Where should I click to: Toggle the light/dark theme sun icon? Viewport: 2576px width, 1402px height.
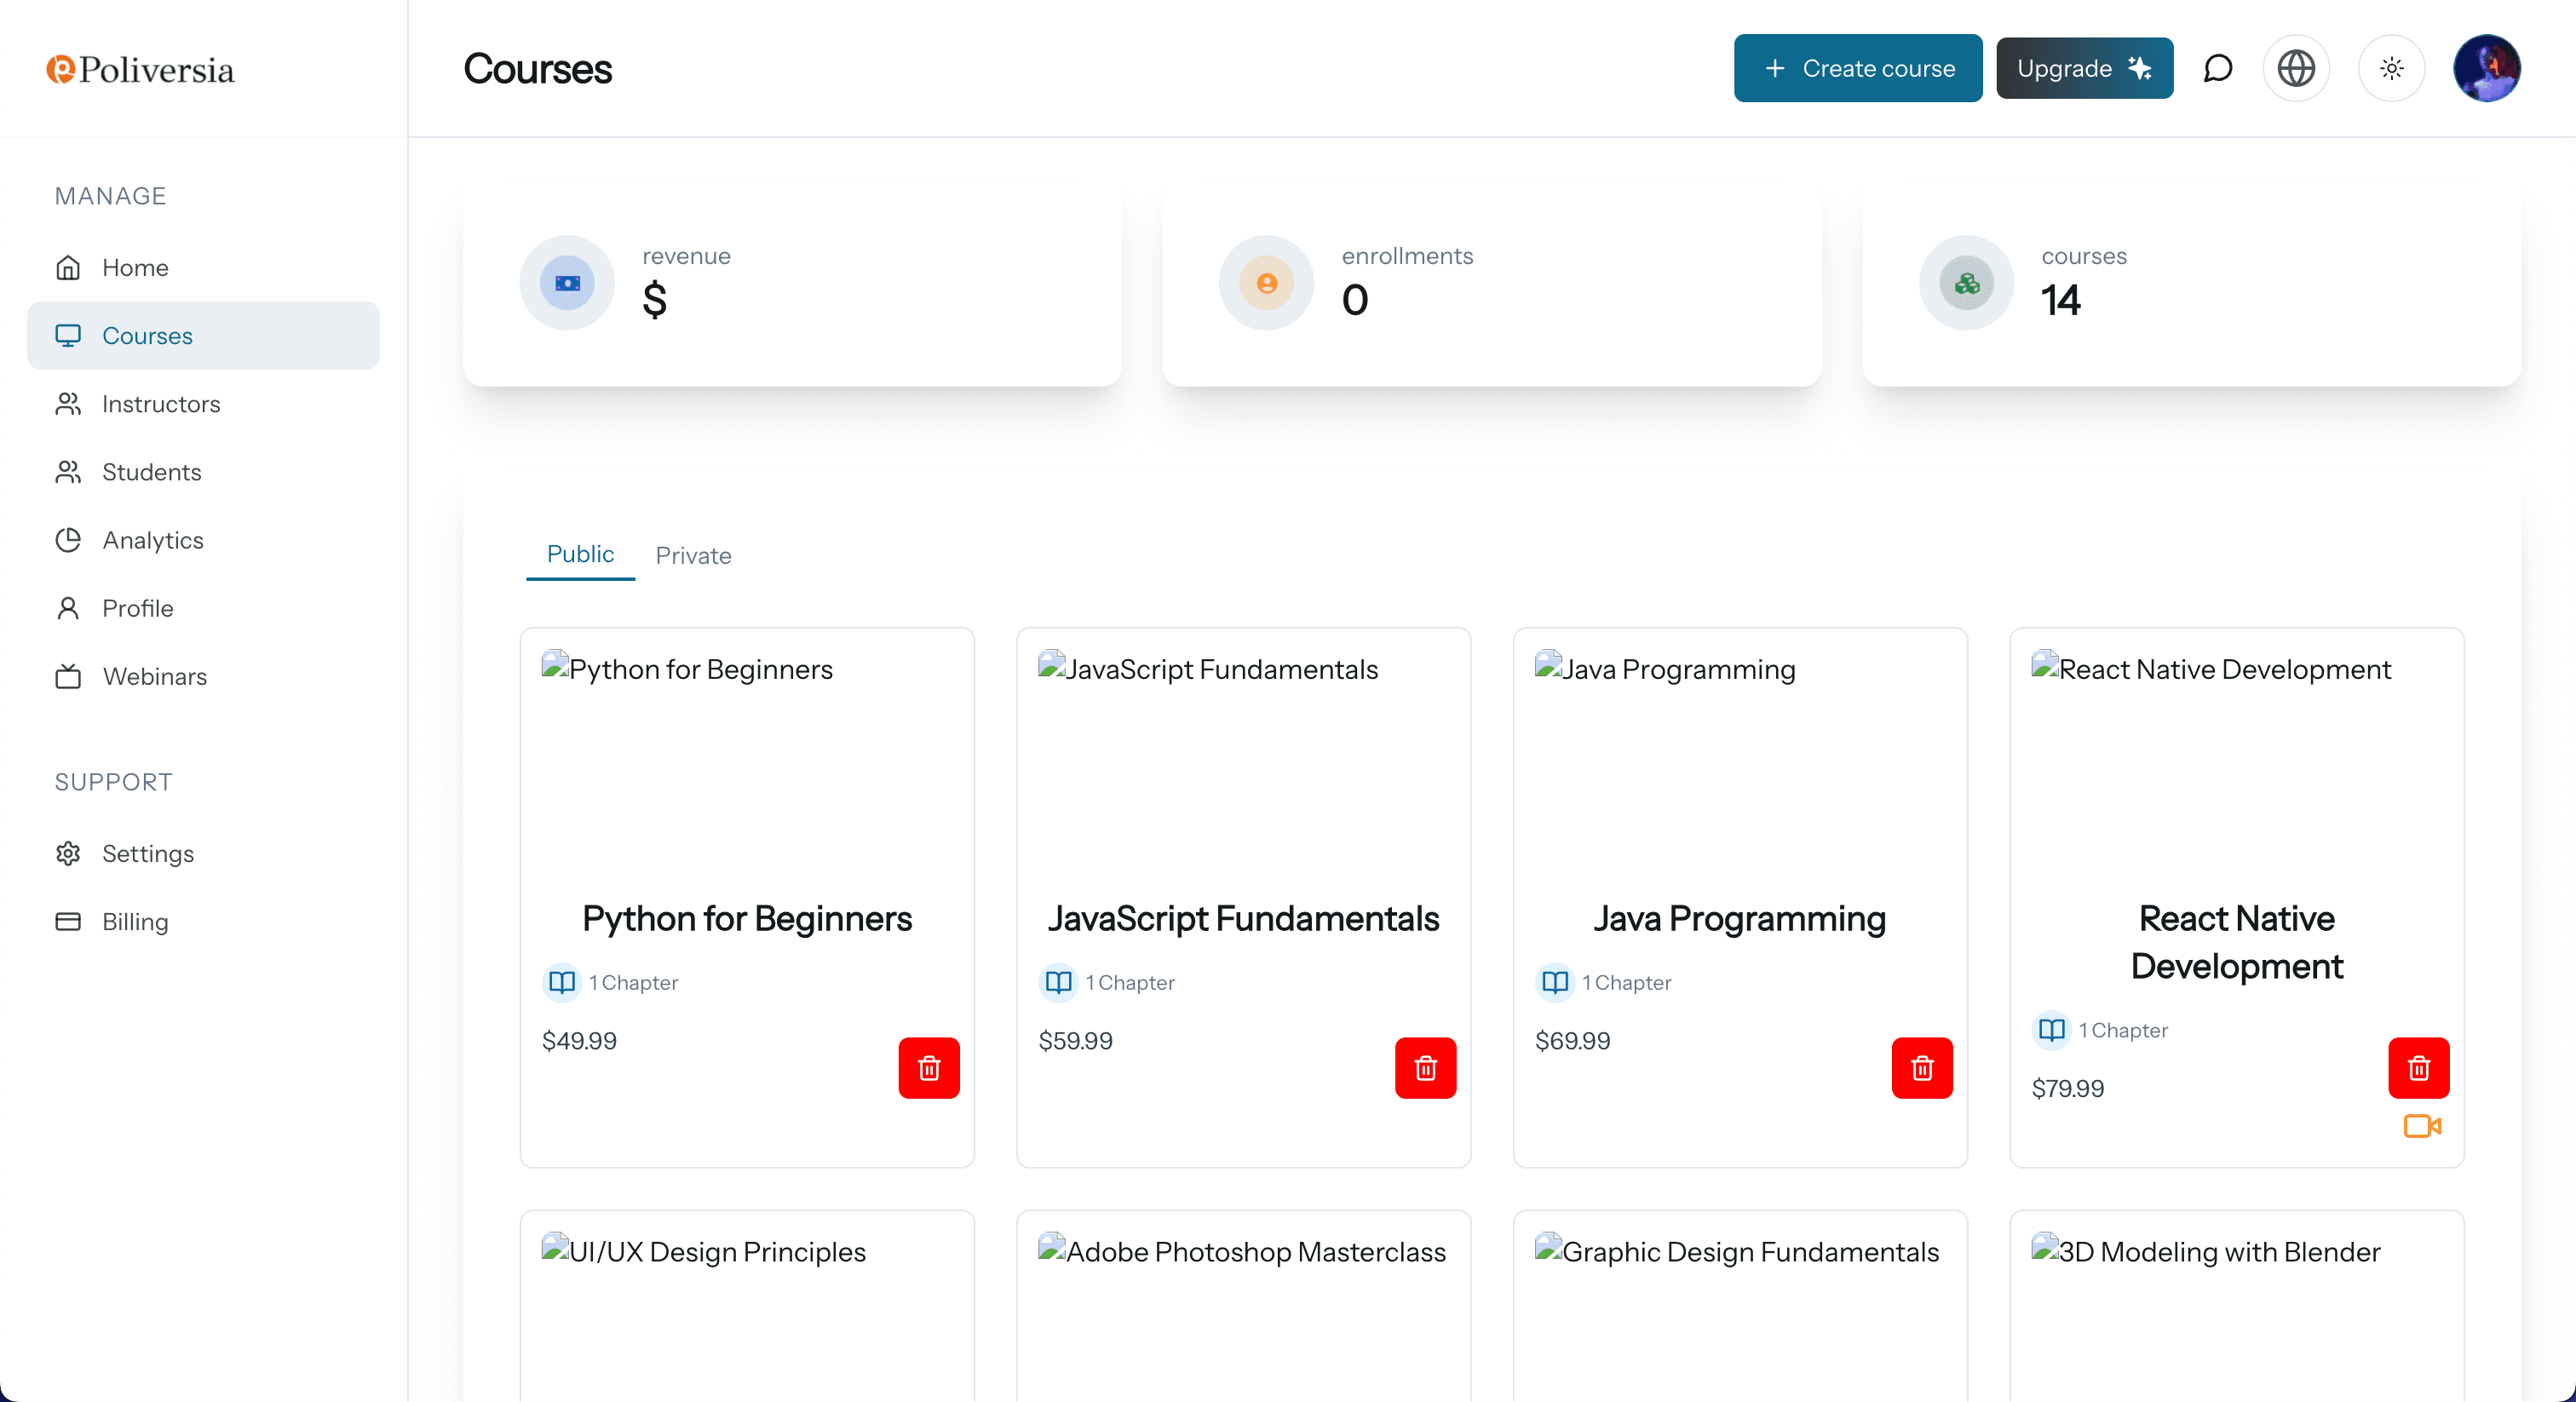click(2391, 68)
